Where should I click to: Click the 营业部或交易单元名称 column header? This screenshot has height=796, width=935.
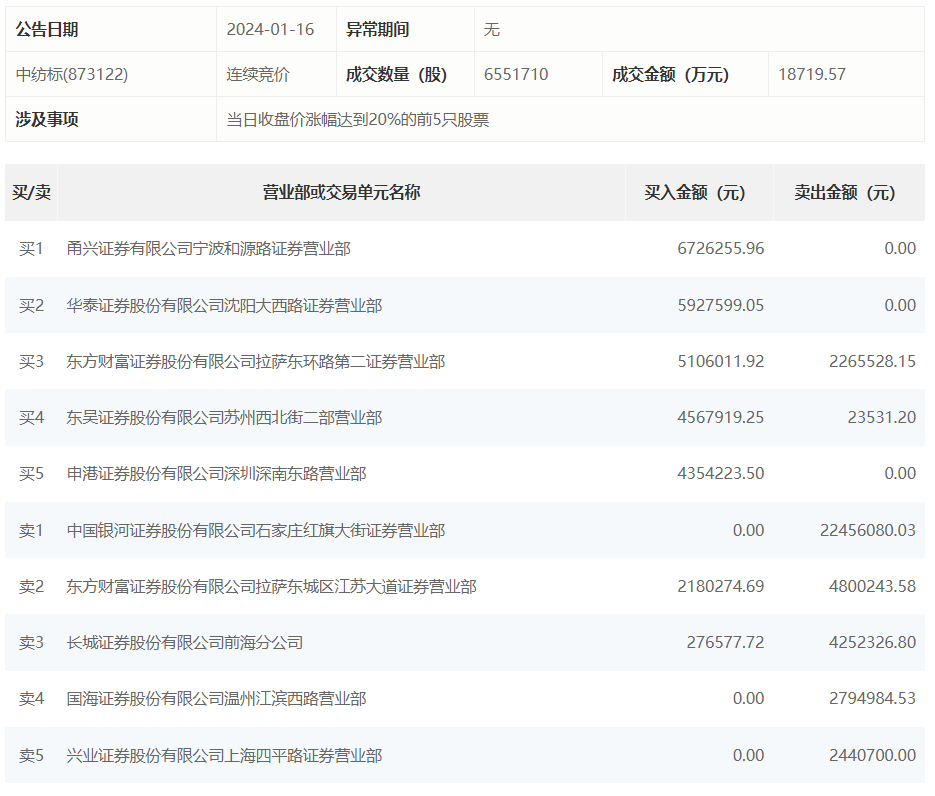pos(341,192)
